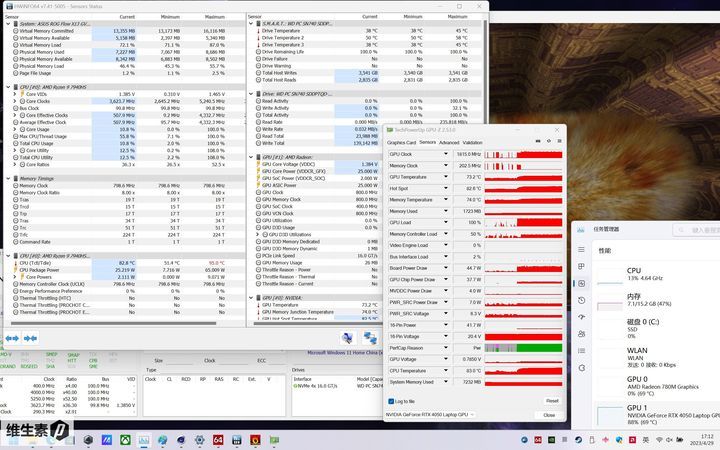Click HWiNFO left pane horizontal scrollbar
This screenshot has width=720, height=450.
coord(113,323)
